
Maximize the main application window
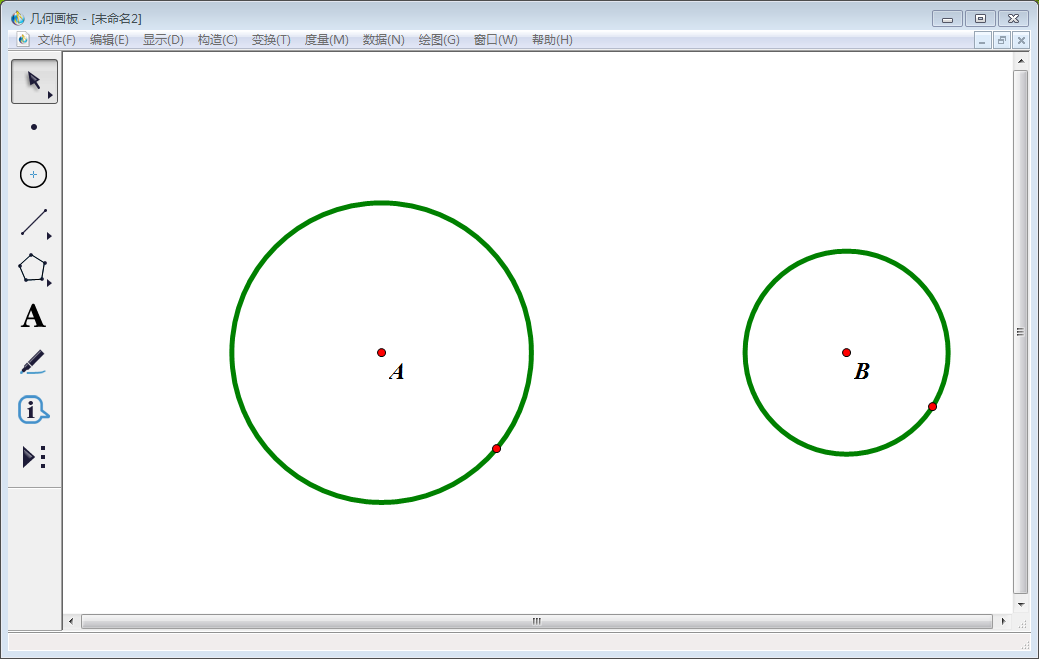[x=980, y=19]
